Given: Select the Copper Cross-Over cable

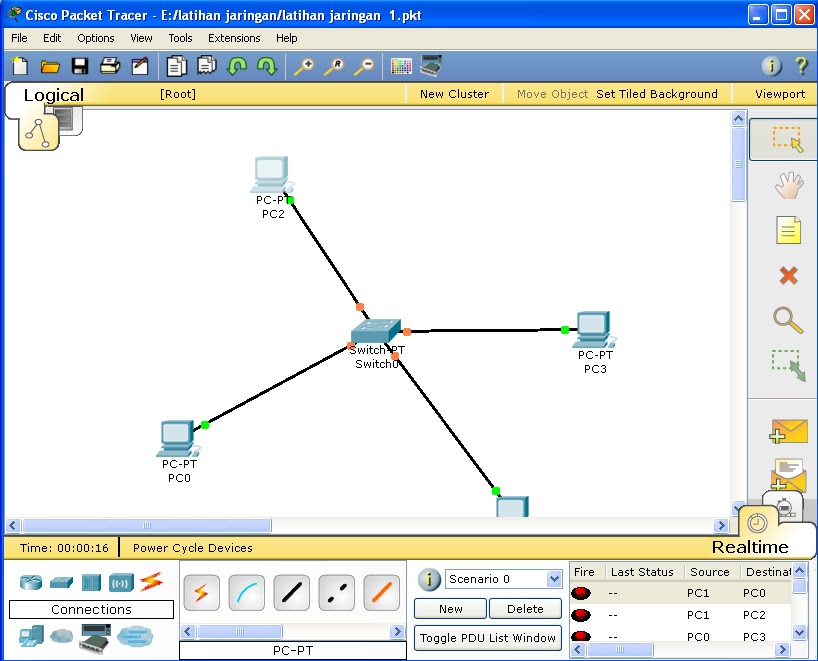Looking at the screenshot, I should pyautogui.click(x=336, y=594).
